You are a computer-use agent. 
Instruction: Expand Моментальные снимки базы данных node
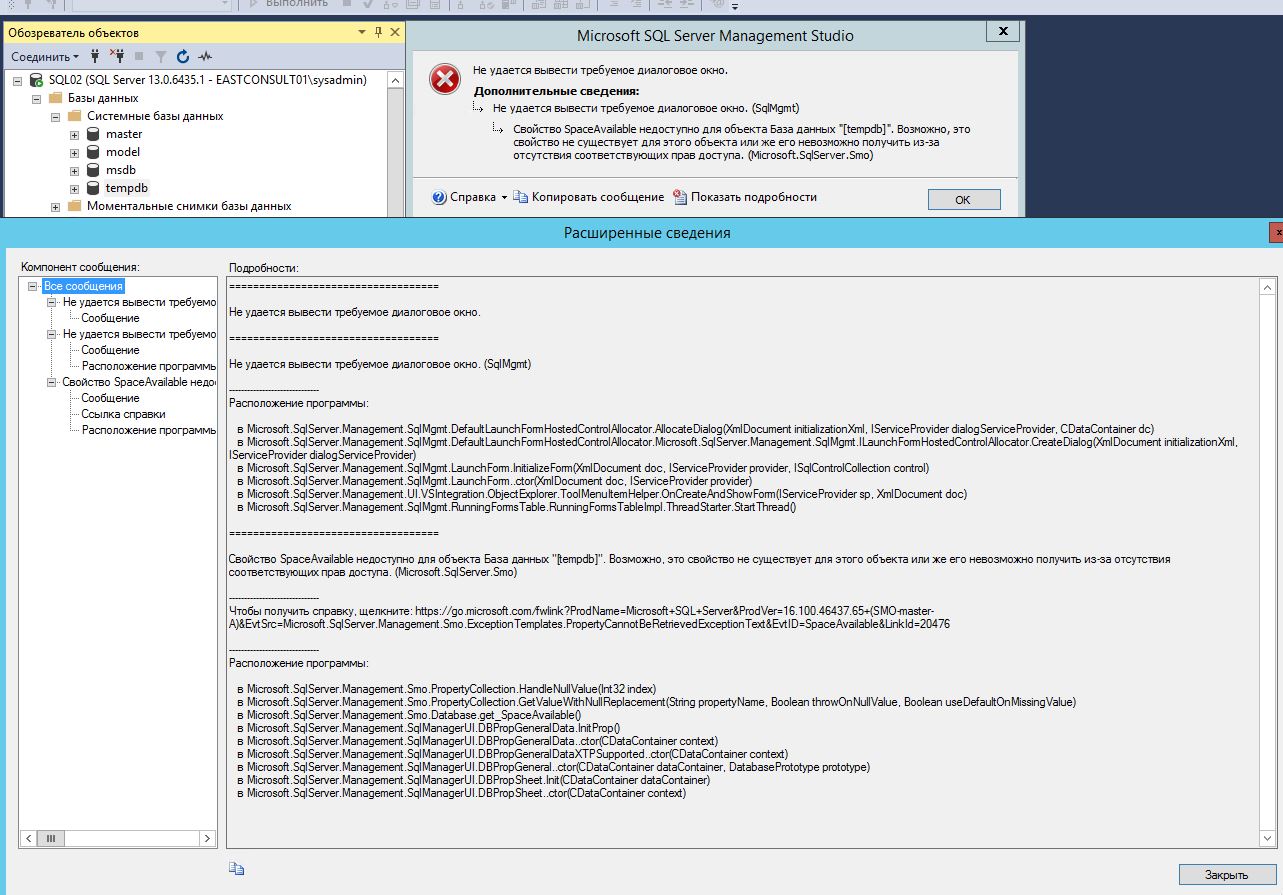click(x=55, y=206)
